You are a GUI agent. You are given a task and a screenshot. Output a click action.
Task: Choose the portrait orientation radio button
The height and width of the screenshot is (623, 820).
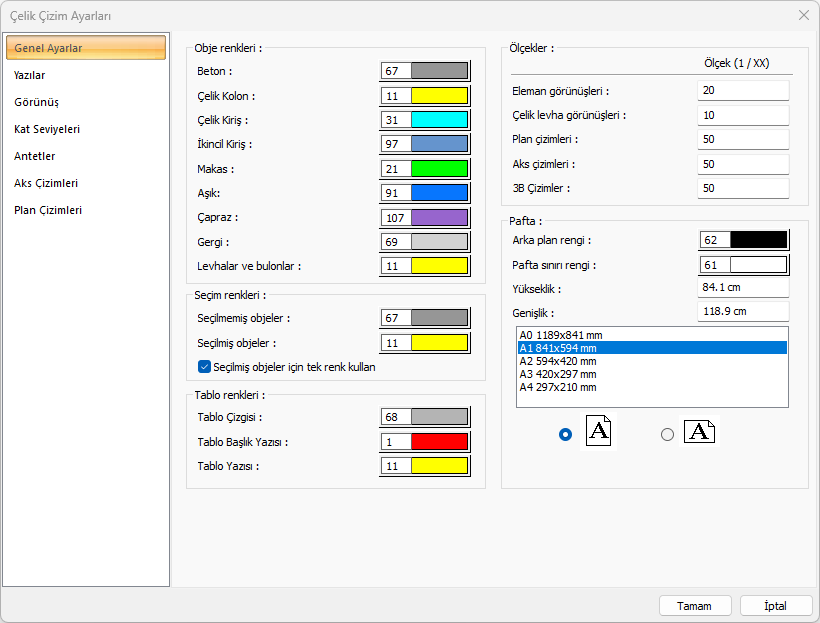coord(566,434)
